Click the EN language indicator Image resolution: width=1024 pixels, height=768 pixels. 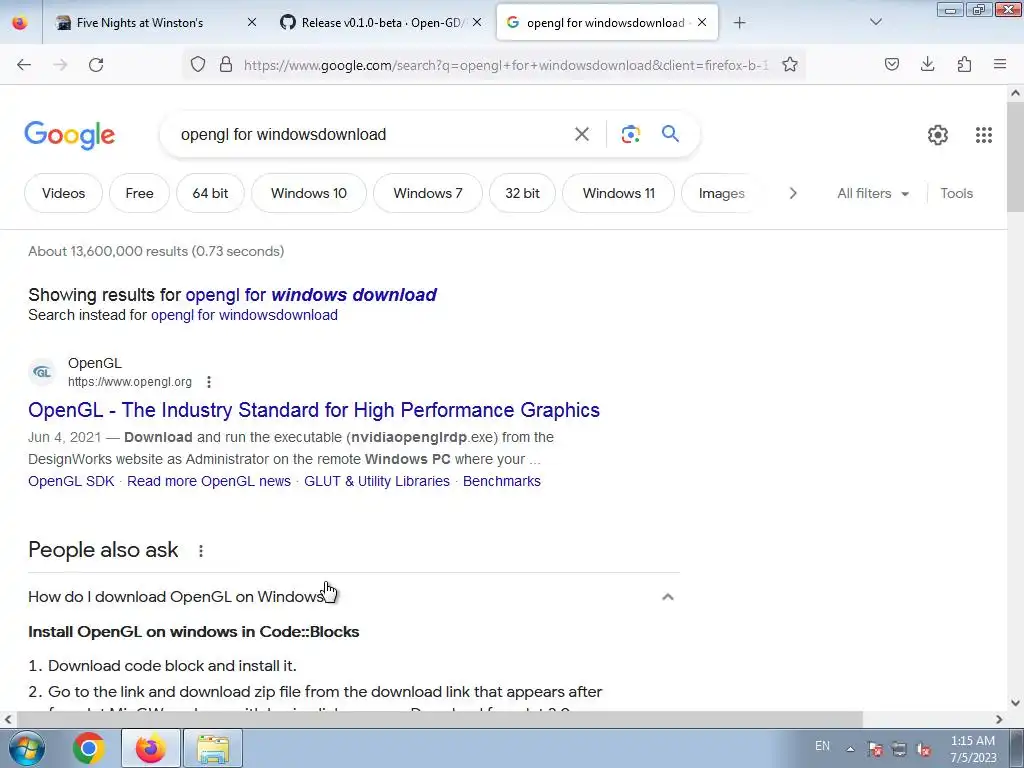822,746
